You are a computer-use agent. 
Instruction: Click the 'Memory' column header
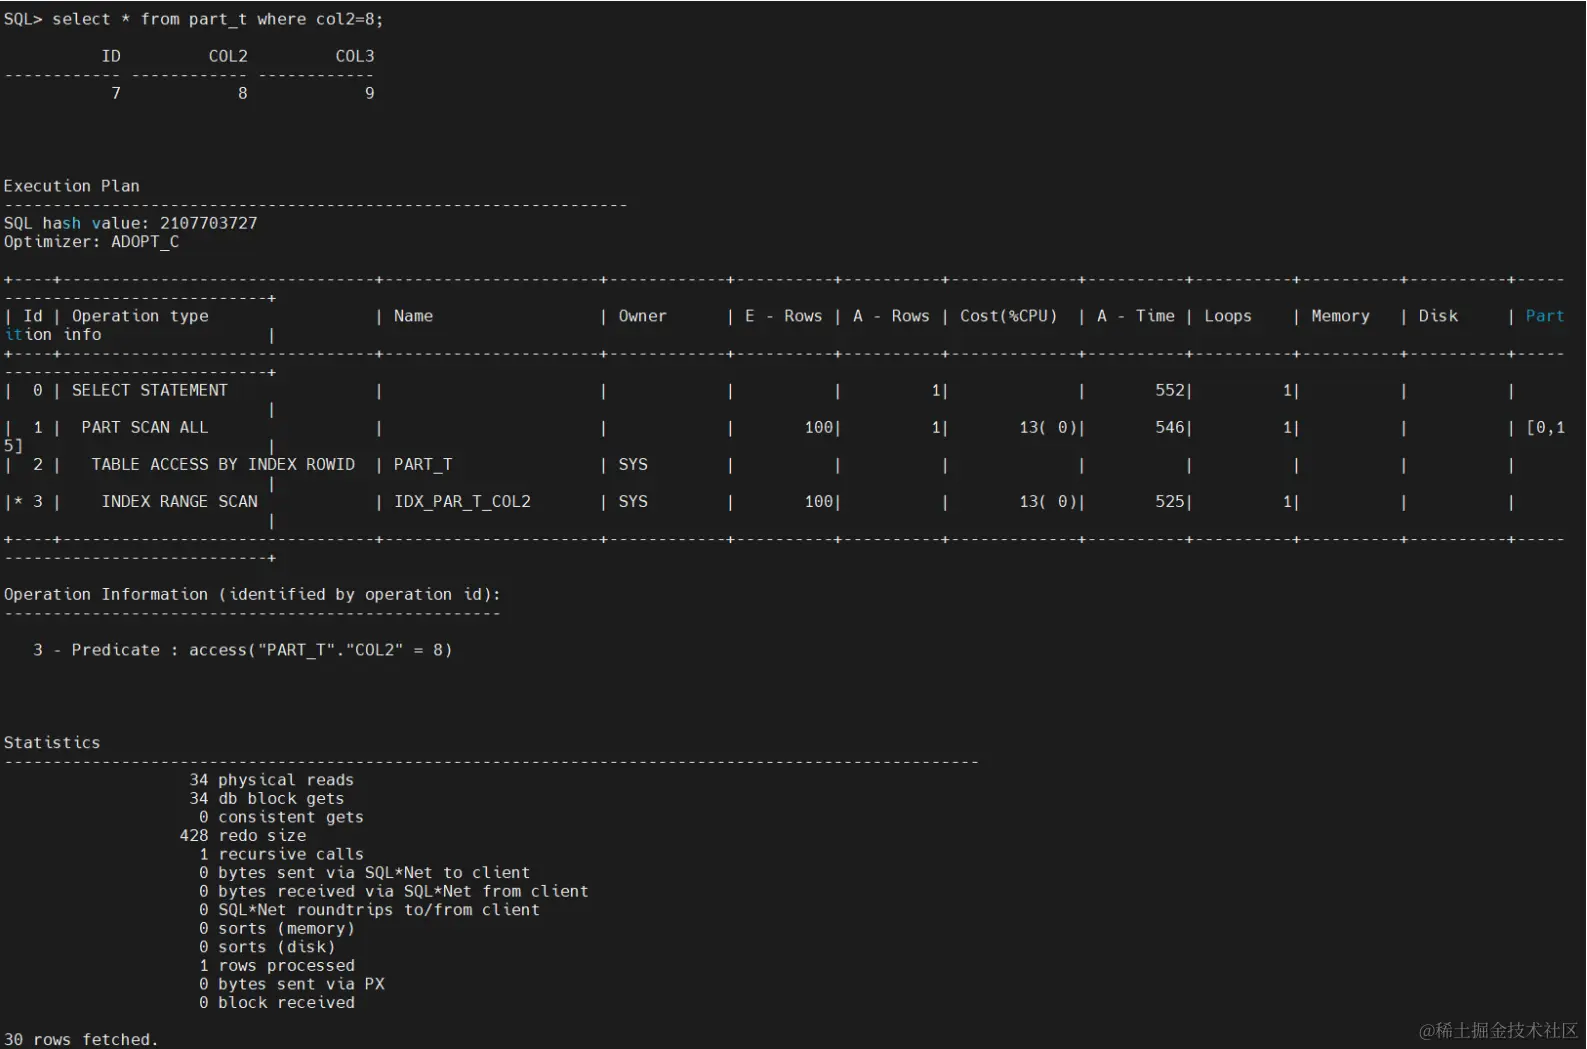coord(1340,316)
